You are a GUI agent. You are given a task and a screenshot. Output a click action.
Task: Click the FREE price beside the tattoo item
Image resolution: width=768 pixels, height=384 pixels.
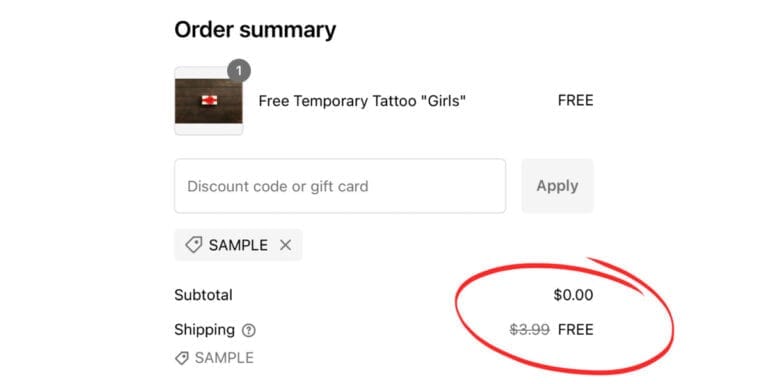click(576, 101)
